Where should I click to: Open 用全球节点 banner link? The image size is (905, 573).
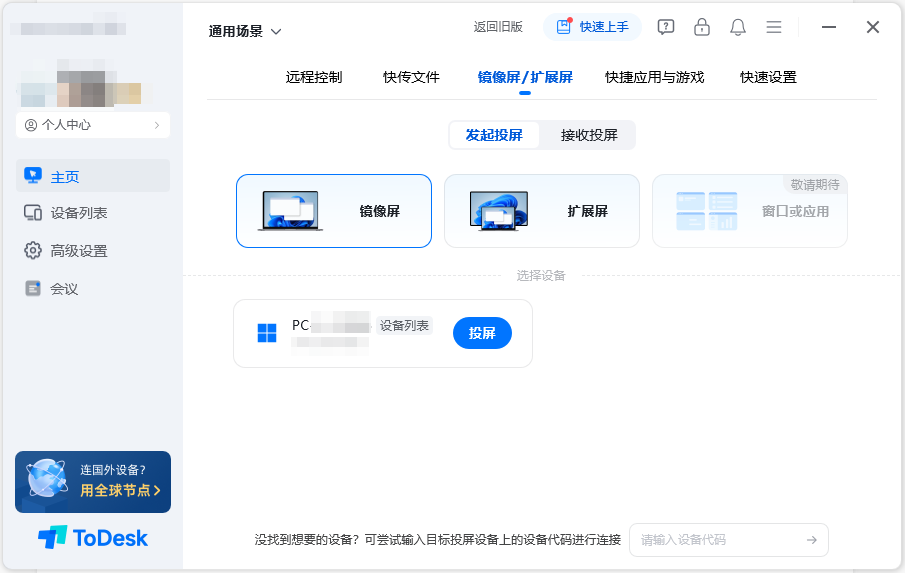point(120,490)
